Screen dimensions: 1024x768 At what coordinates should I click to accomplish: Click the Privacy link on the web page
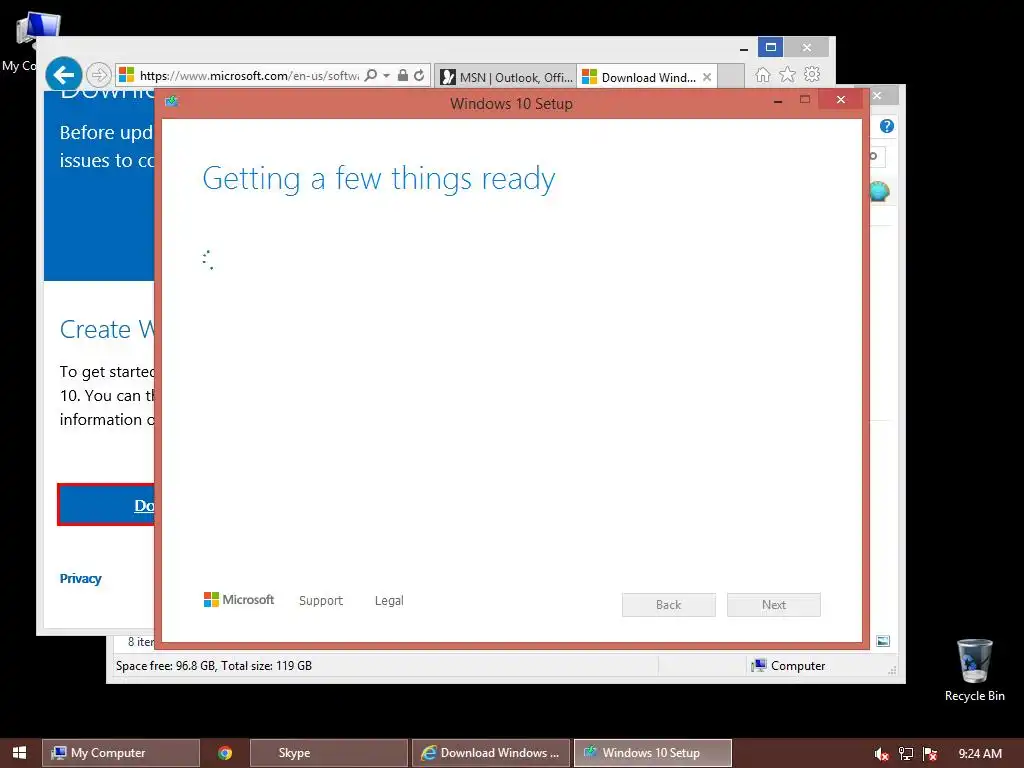tap(80, 579)
